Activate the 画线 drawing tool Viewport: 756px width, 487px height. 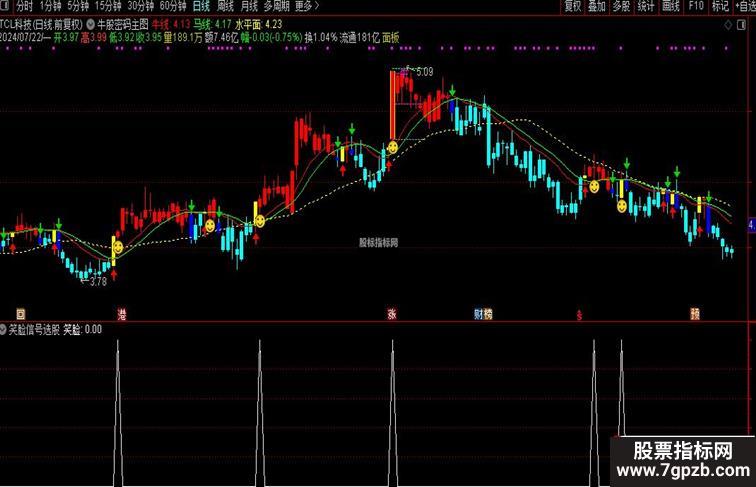[671, 6]
